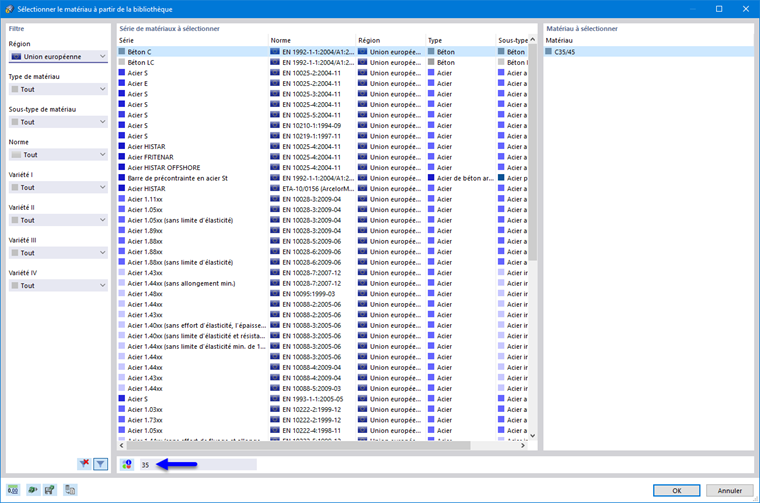Click the green arrow import icon in the footer
This screenshot has height=503, width=760.
point(32,490)
